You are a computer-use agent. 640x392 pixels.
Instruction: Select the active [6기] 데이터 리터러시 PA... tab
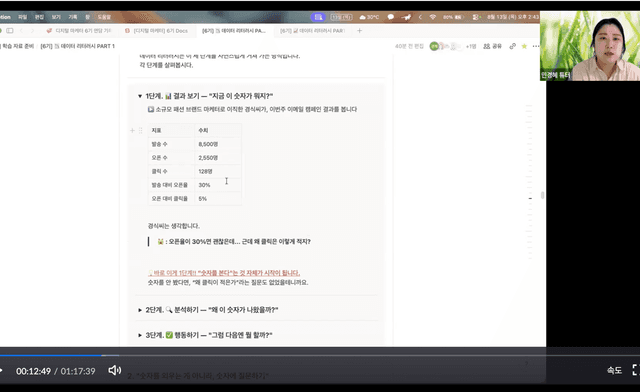pos(234,31)
